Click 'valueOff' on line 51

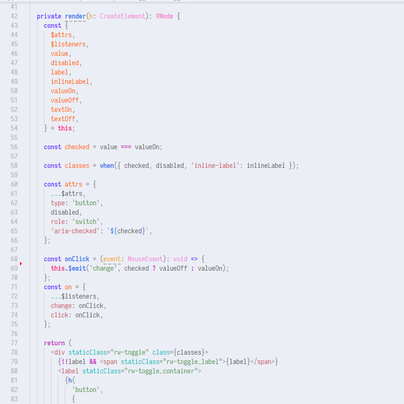65,100
